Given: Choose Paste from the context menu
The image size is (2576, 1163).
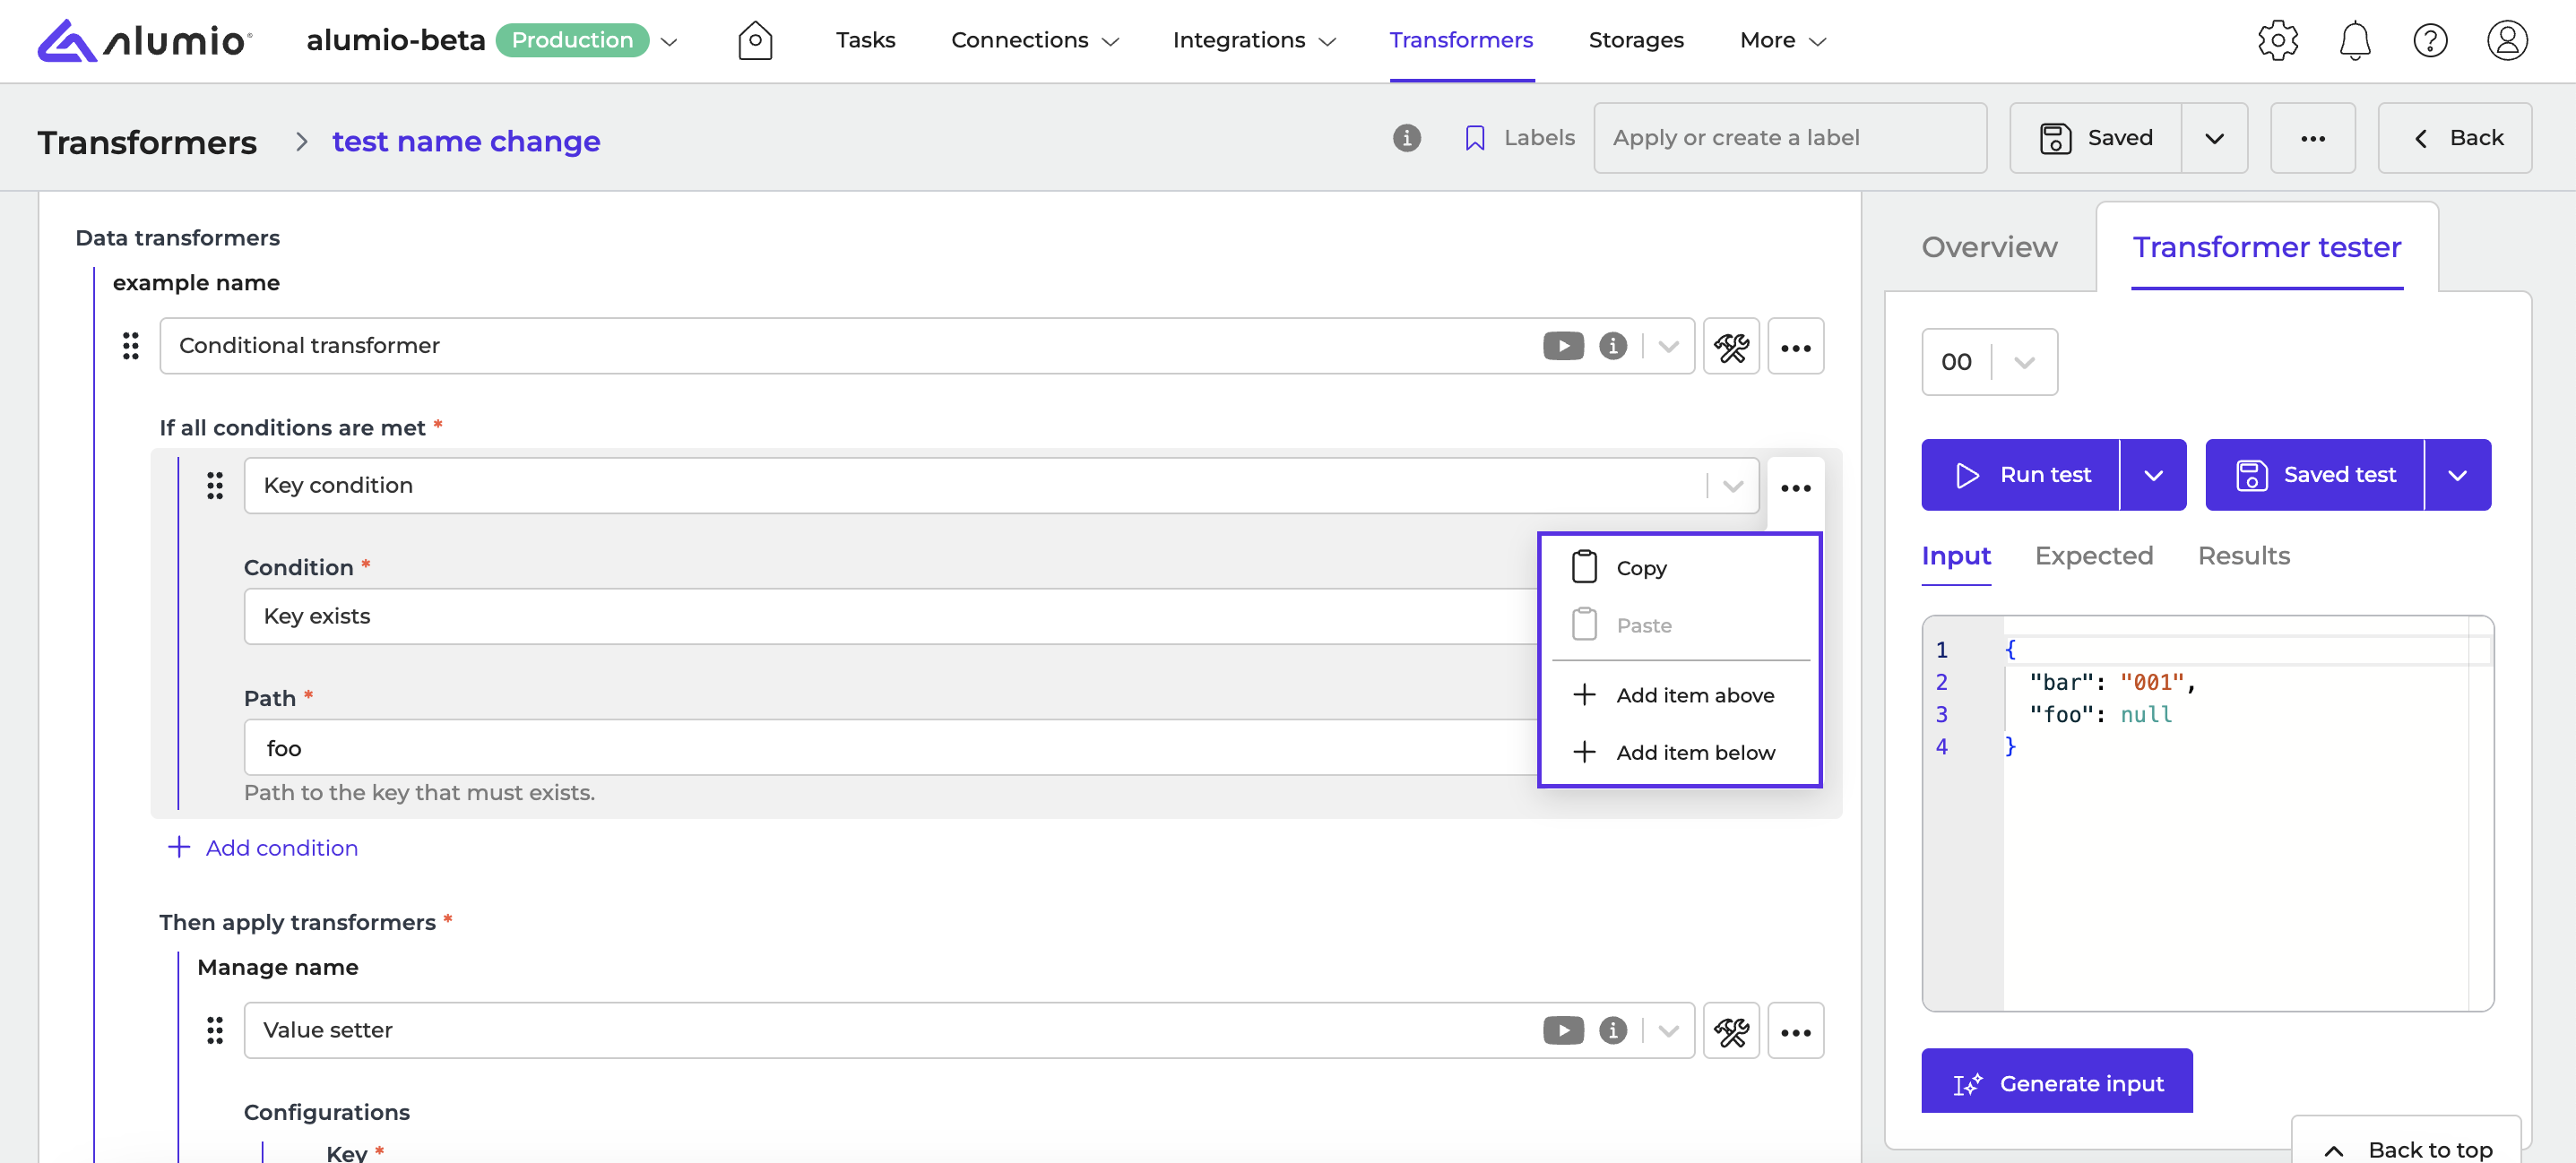Looking at the screenshot, I should (x=1680, y=625).
